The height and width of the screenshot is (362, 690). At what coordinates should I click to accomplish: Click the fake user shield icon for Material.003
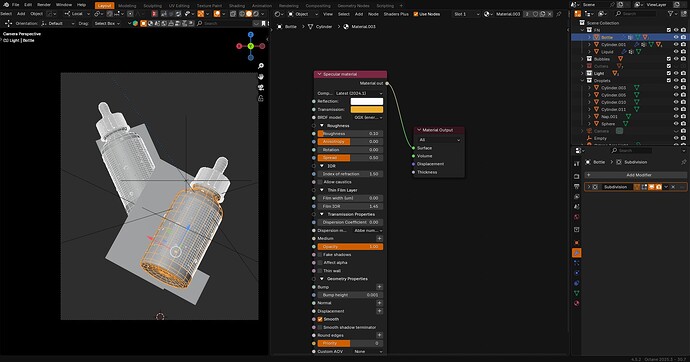(535, 14)
